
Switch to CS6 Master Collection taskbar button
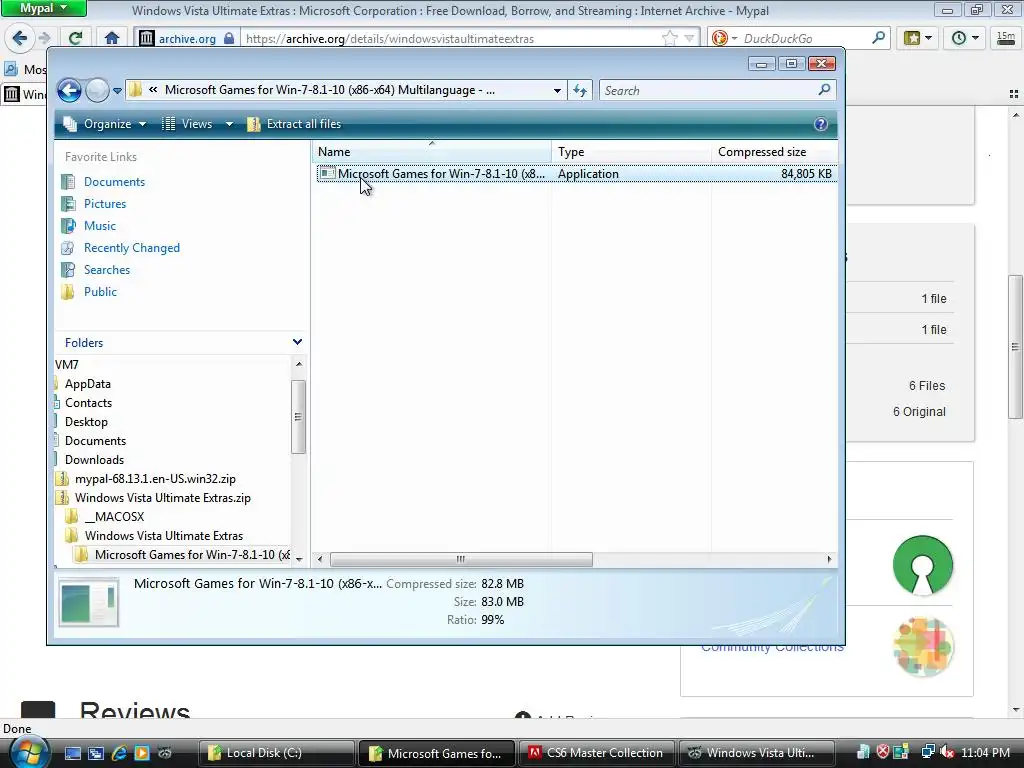(x=596, y=753)
